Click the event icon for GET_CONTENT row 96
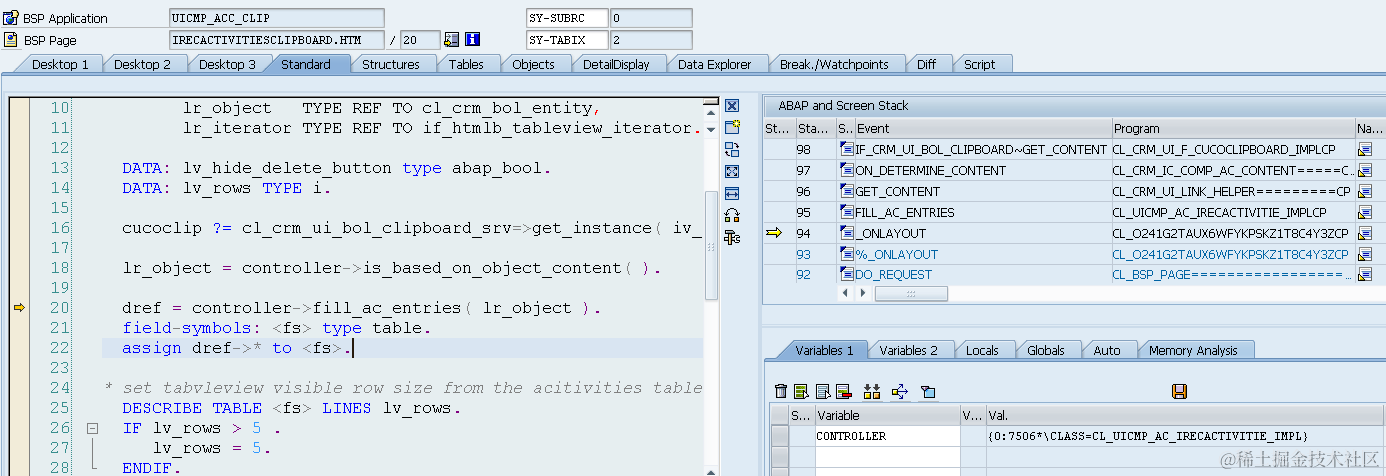Image resolution: width=1386 pixels, height=476 pixels. coord(847,191)
